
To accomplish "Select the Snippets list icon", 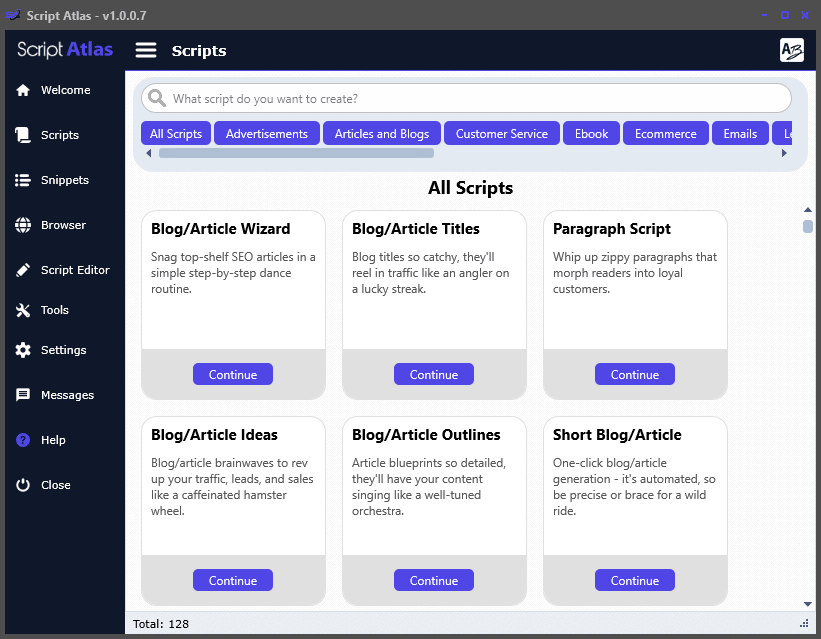I will pos(23,180).
